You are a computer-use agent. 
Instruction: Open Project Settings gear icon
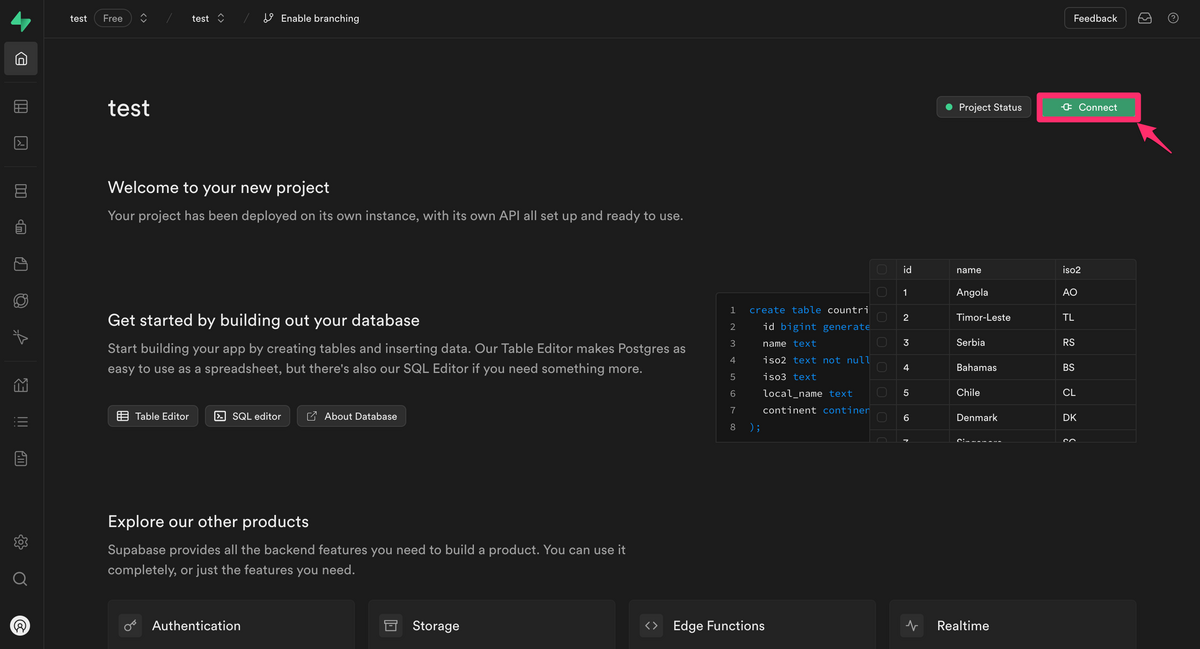[x=21, y=542]
